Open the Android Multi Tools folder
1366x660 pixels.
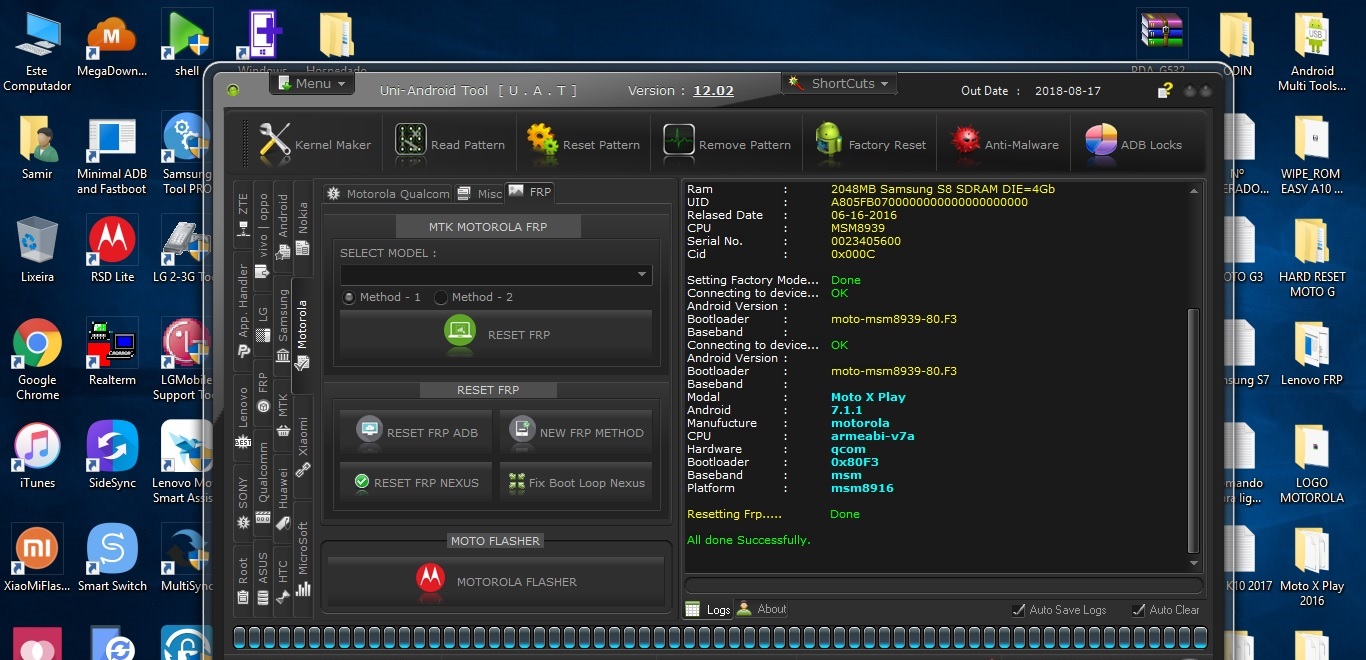pyautogui.click(x=1312, y=51)
